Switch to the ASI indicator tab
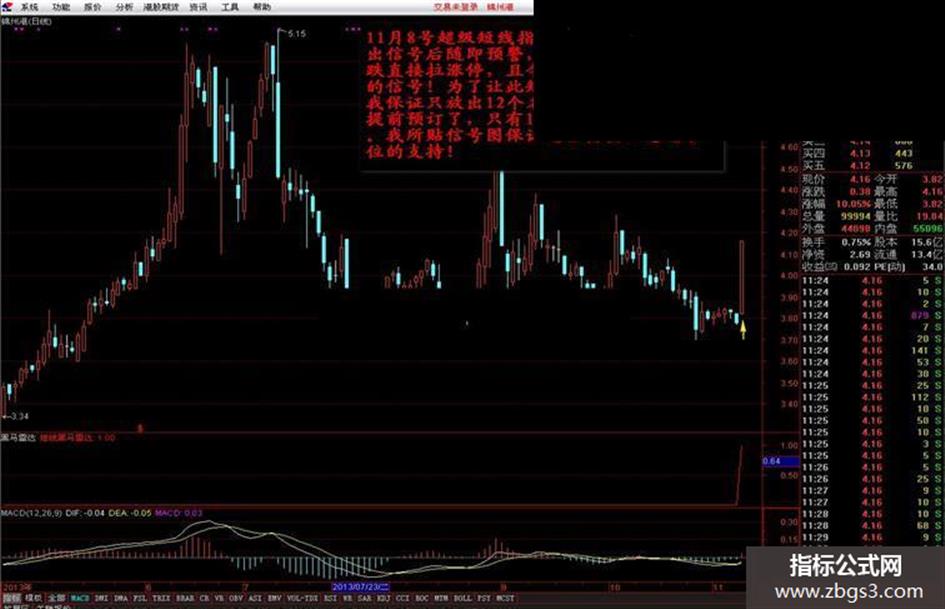Screen dimensions: 945x609 coord(256,598)
